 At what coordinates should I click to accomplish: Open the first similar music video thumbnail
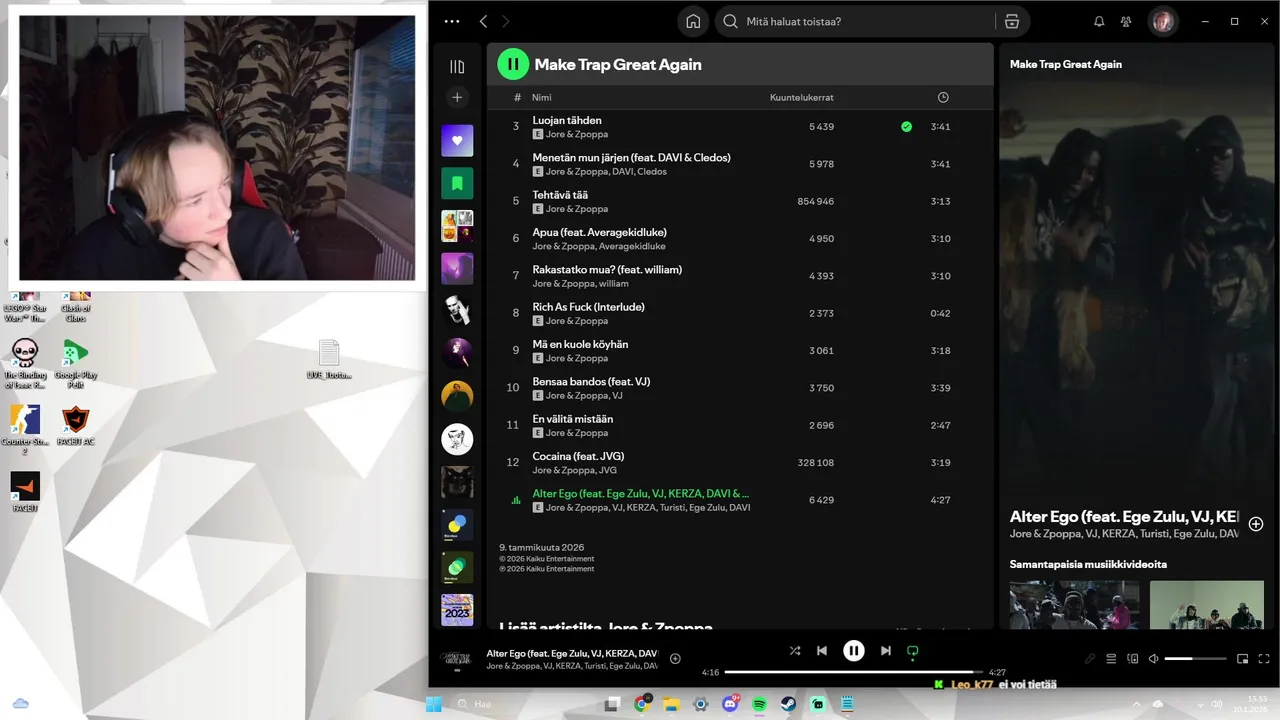click(1074, 604)
